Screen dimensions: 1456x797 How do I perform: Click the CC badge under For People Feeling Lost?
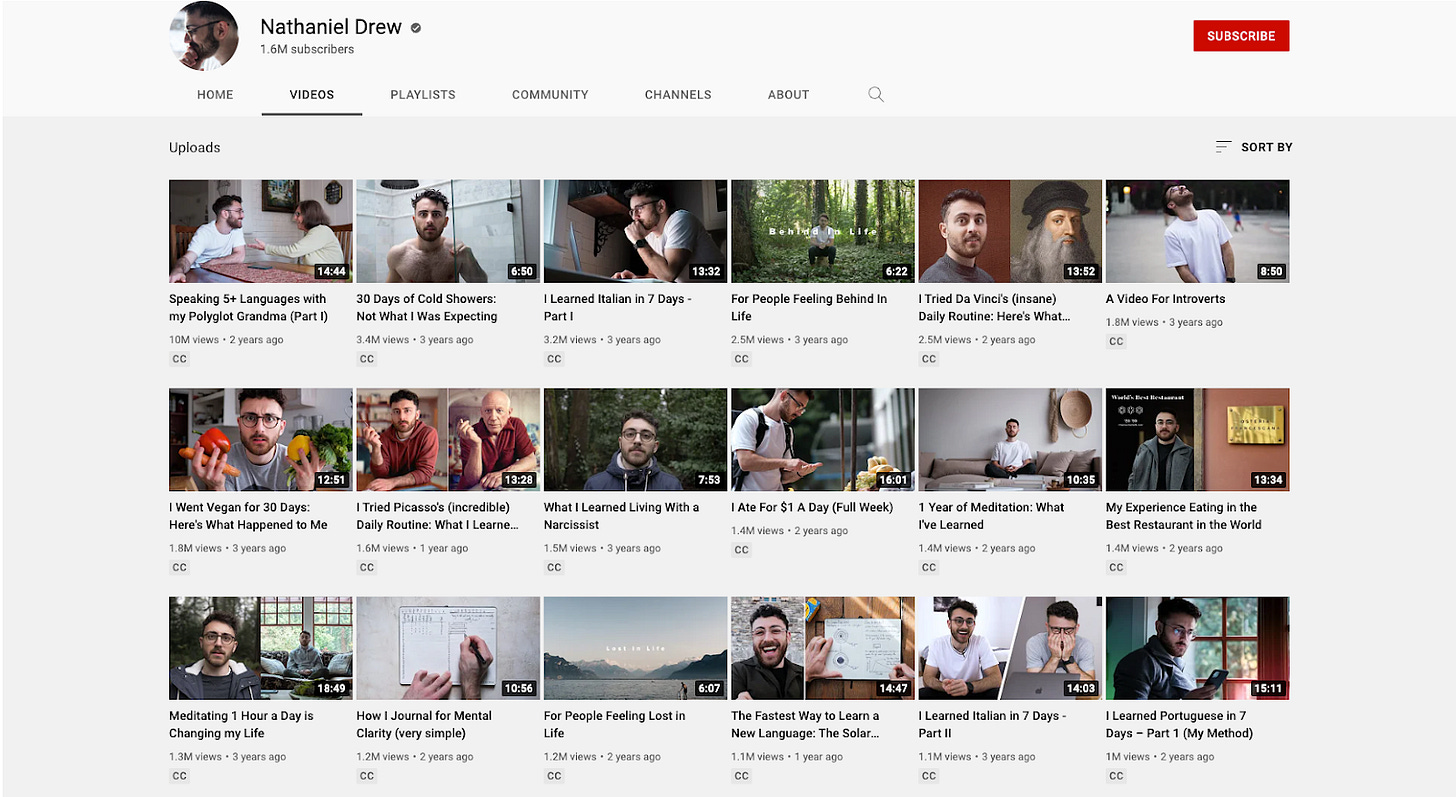pos(554,776)
